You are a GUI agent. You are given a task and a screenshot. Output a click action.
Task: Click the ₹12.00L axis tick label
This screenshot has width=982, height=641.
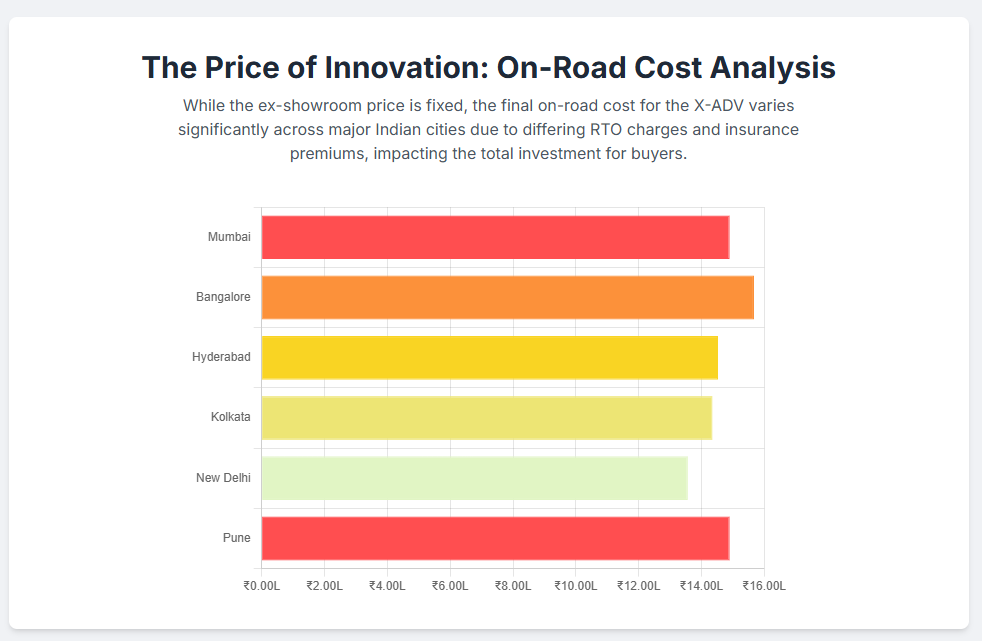pyautogui.click(x=638, y=585)
